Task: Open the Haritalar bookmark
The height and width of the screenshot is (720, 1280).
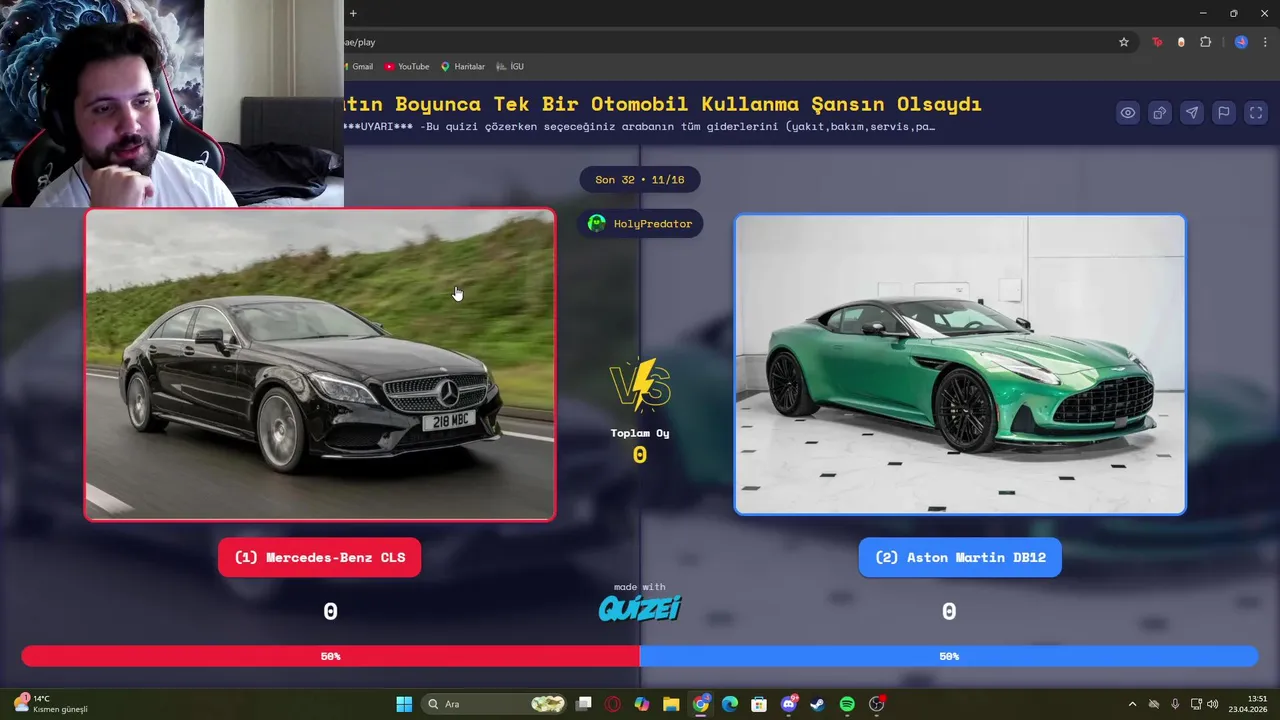Action: [462, 66]
